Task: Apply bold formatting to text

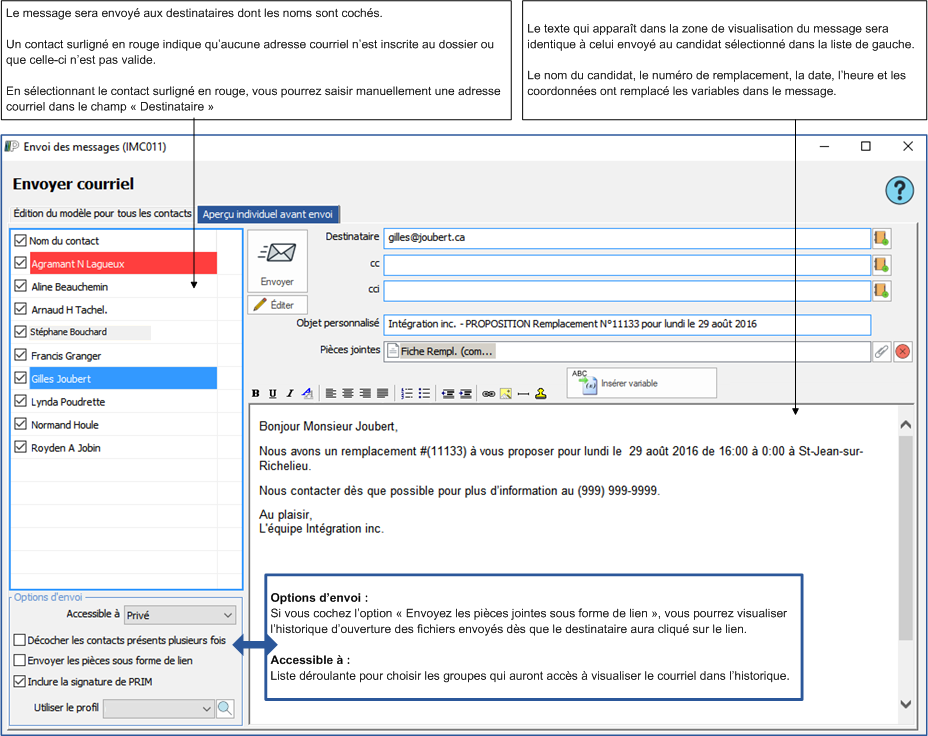Action: click(x=256, y=393)
